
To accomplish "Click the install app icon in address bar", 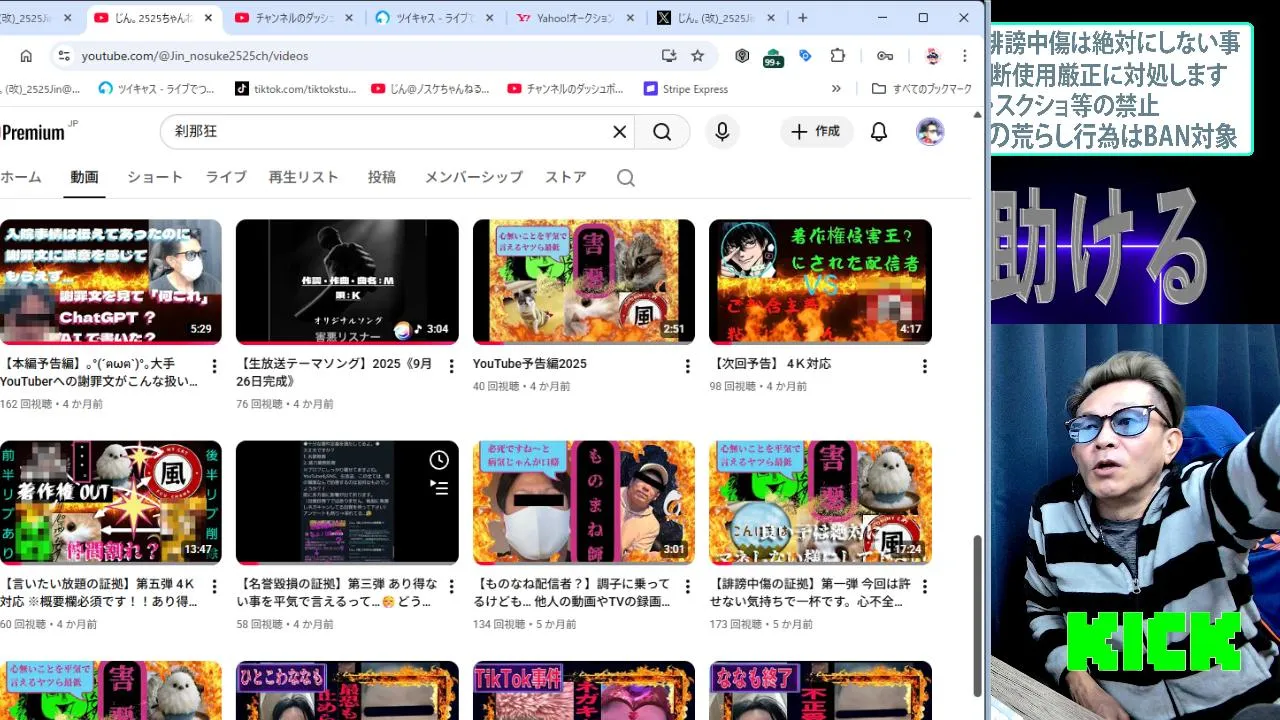I will [x=669, y=56].
